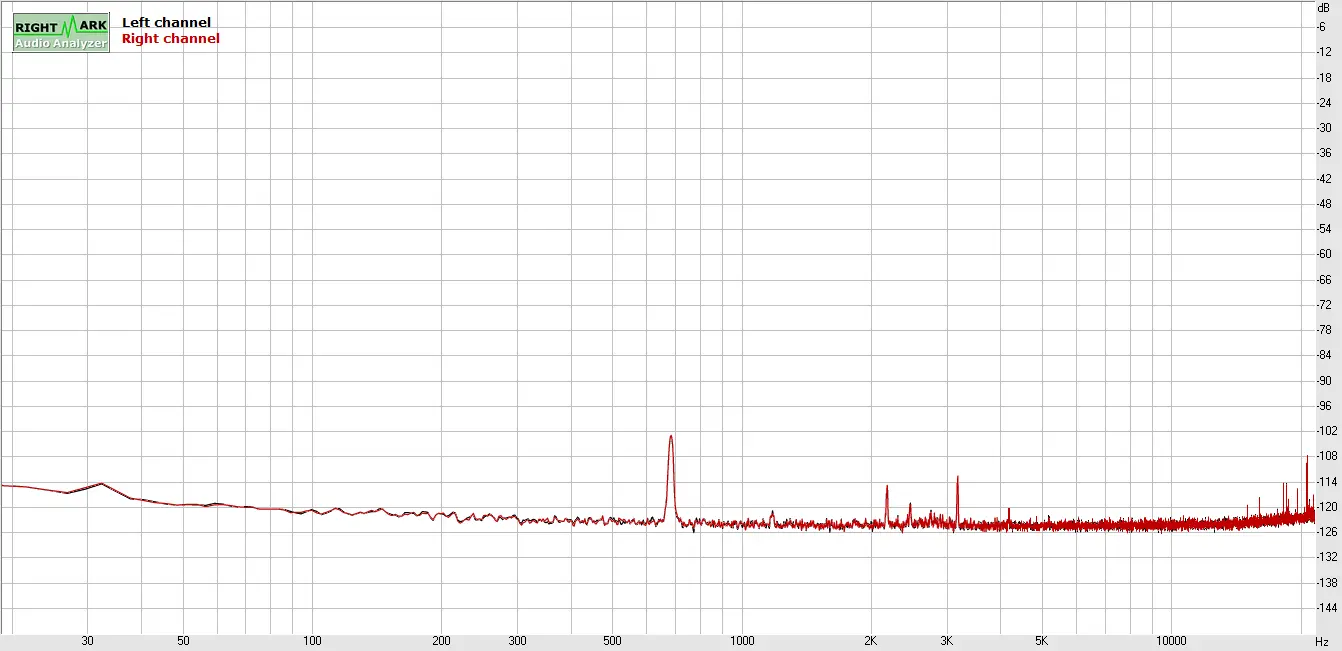
Task: Click the -144 level axis label
Action: point(1325,608)
